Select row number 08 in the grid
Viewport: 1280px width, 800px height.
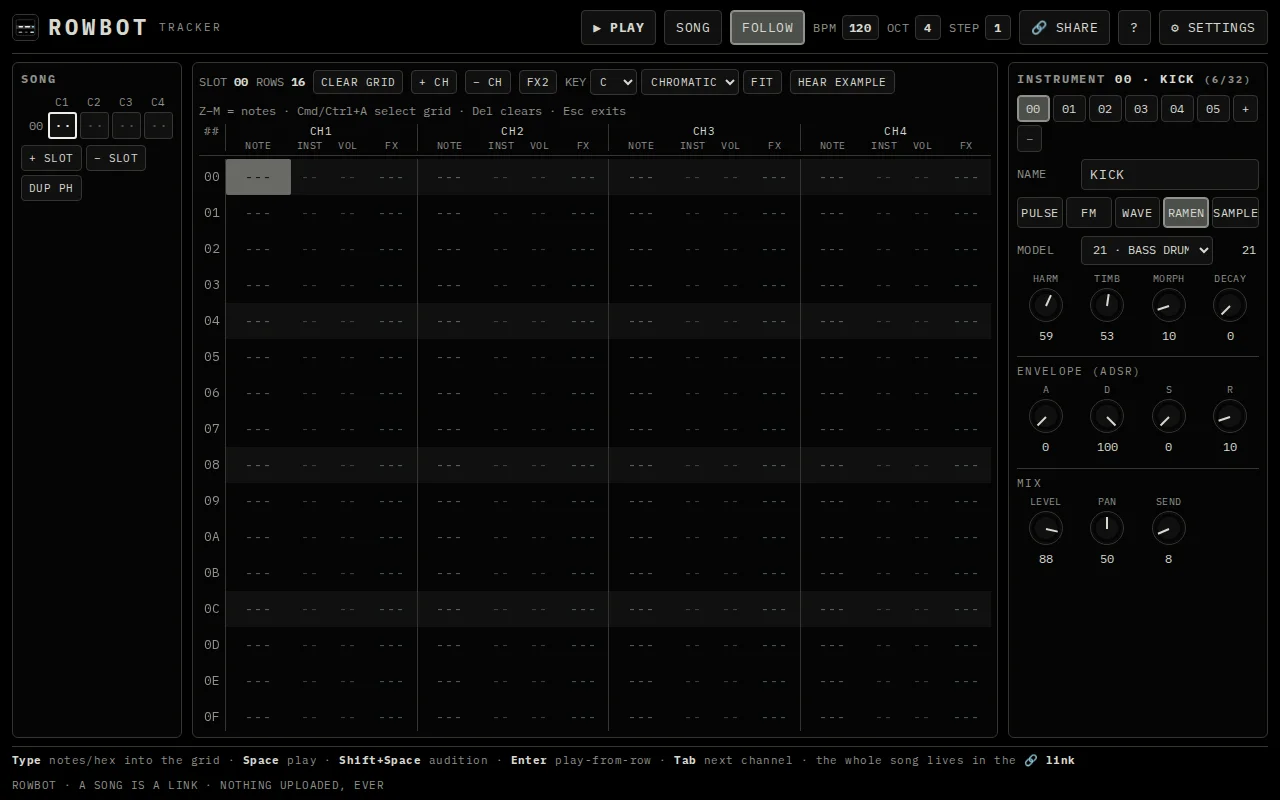(x=212, y=465)
